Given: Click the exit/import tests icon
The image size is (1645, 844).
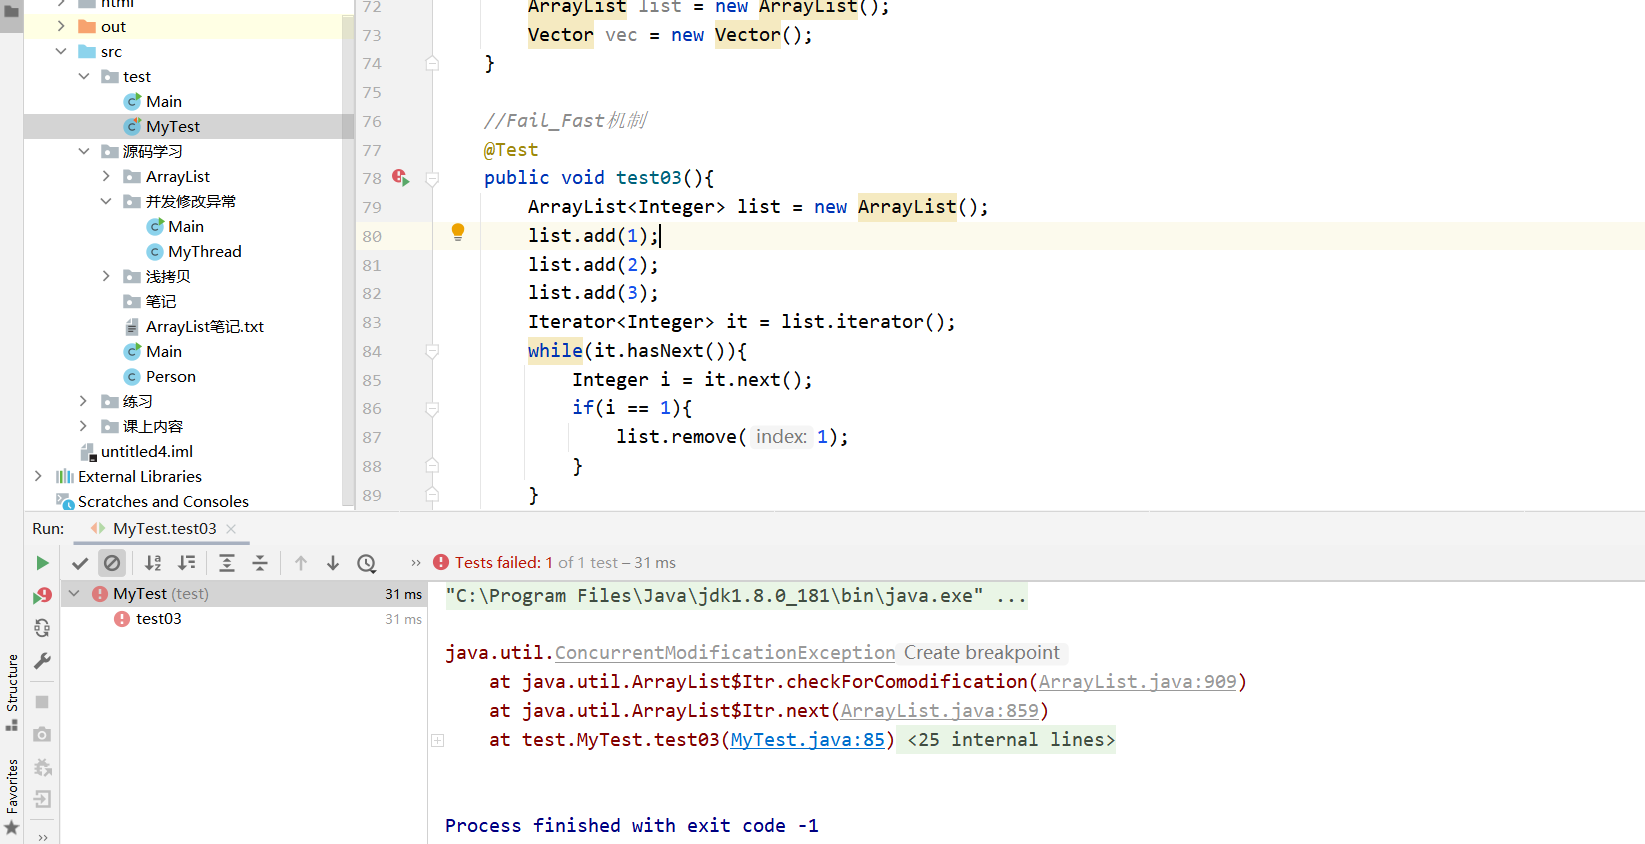Looking at the screenshot, I should click(x=42, y=799).
